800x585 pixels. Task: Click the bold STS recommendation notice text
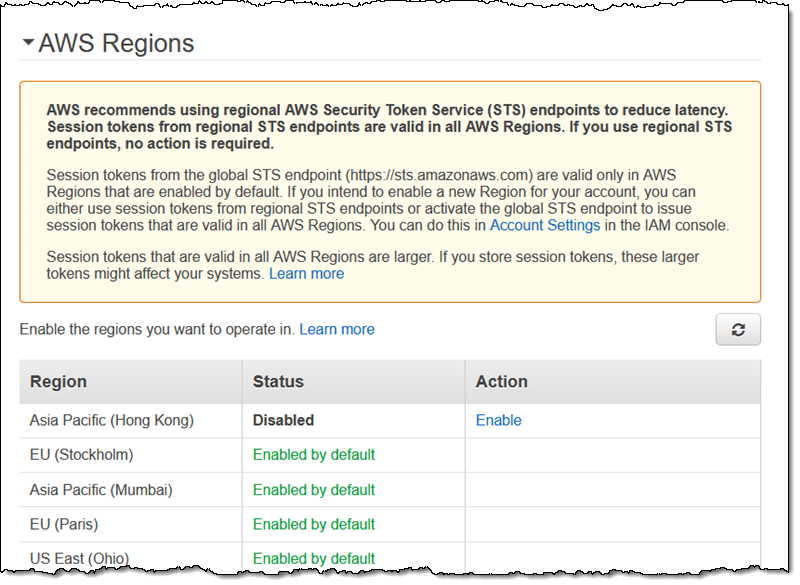(x=389, y=127)
